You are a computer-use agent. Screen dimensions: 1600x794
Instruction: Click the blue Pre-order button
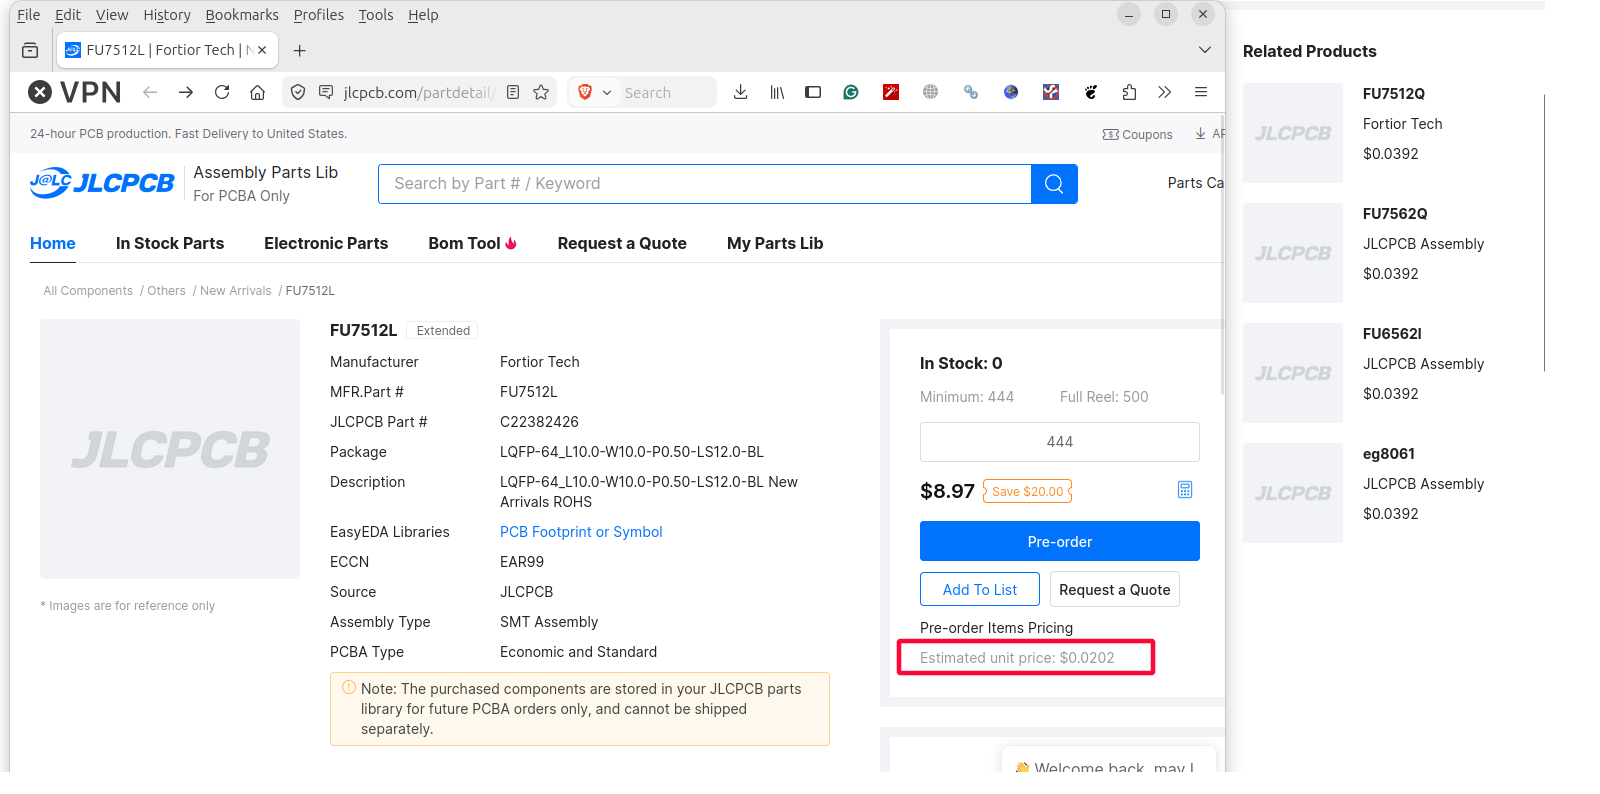(x=1060, y=541)
